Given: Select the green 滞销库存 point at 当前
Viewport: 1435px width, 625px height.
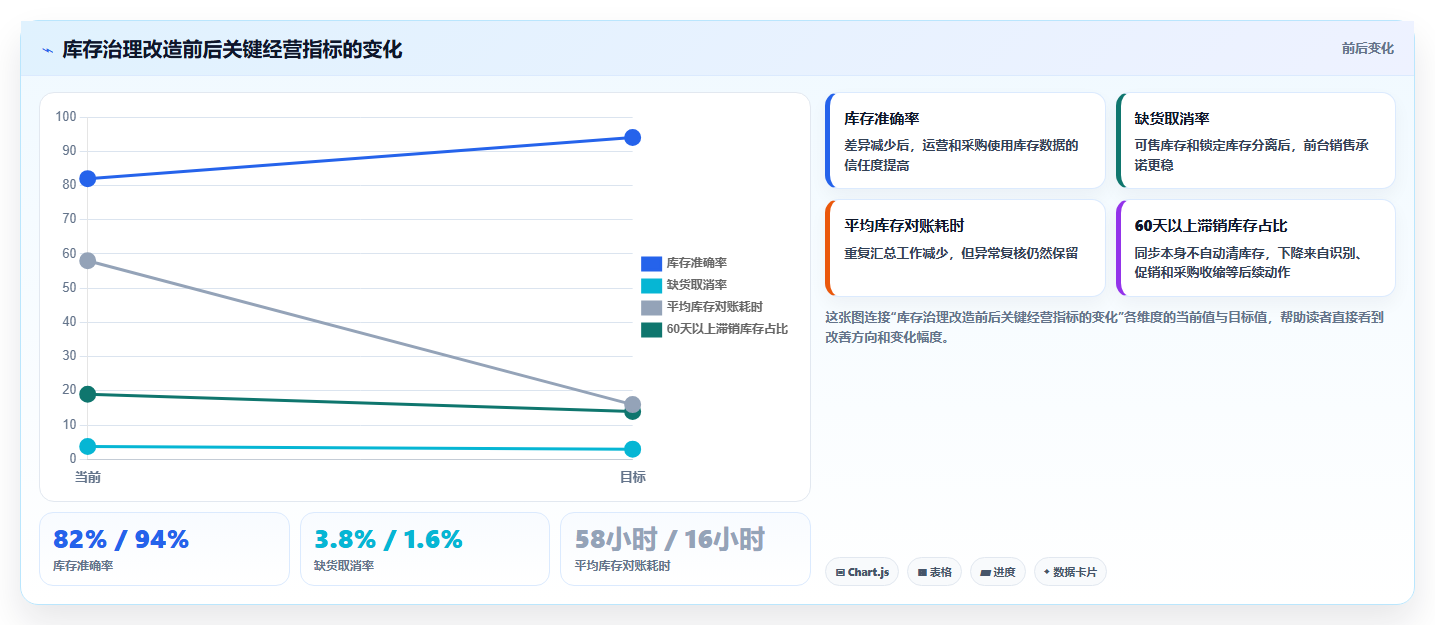Looking at the screenshot, I should (x=88, y=394).
